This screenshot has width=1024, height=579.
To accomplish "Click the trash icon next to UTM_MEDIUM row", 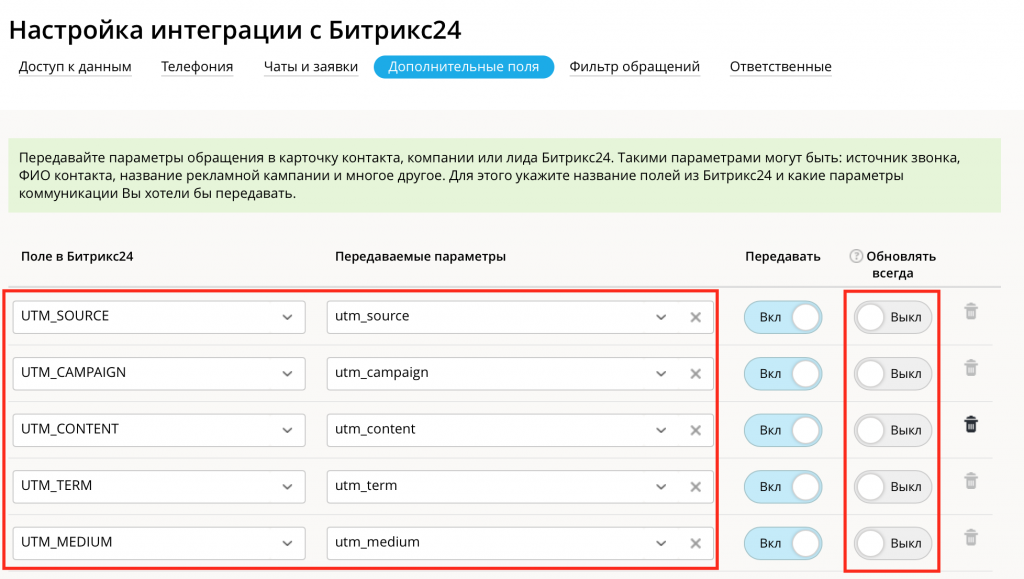I will (969, 537).
